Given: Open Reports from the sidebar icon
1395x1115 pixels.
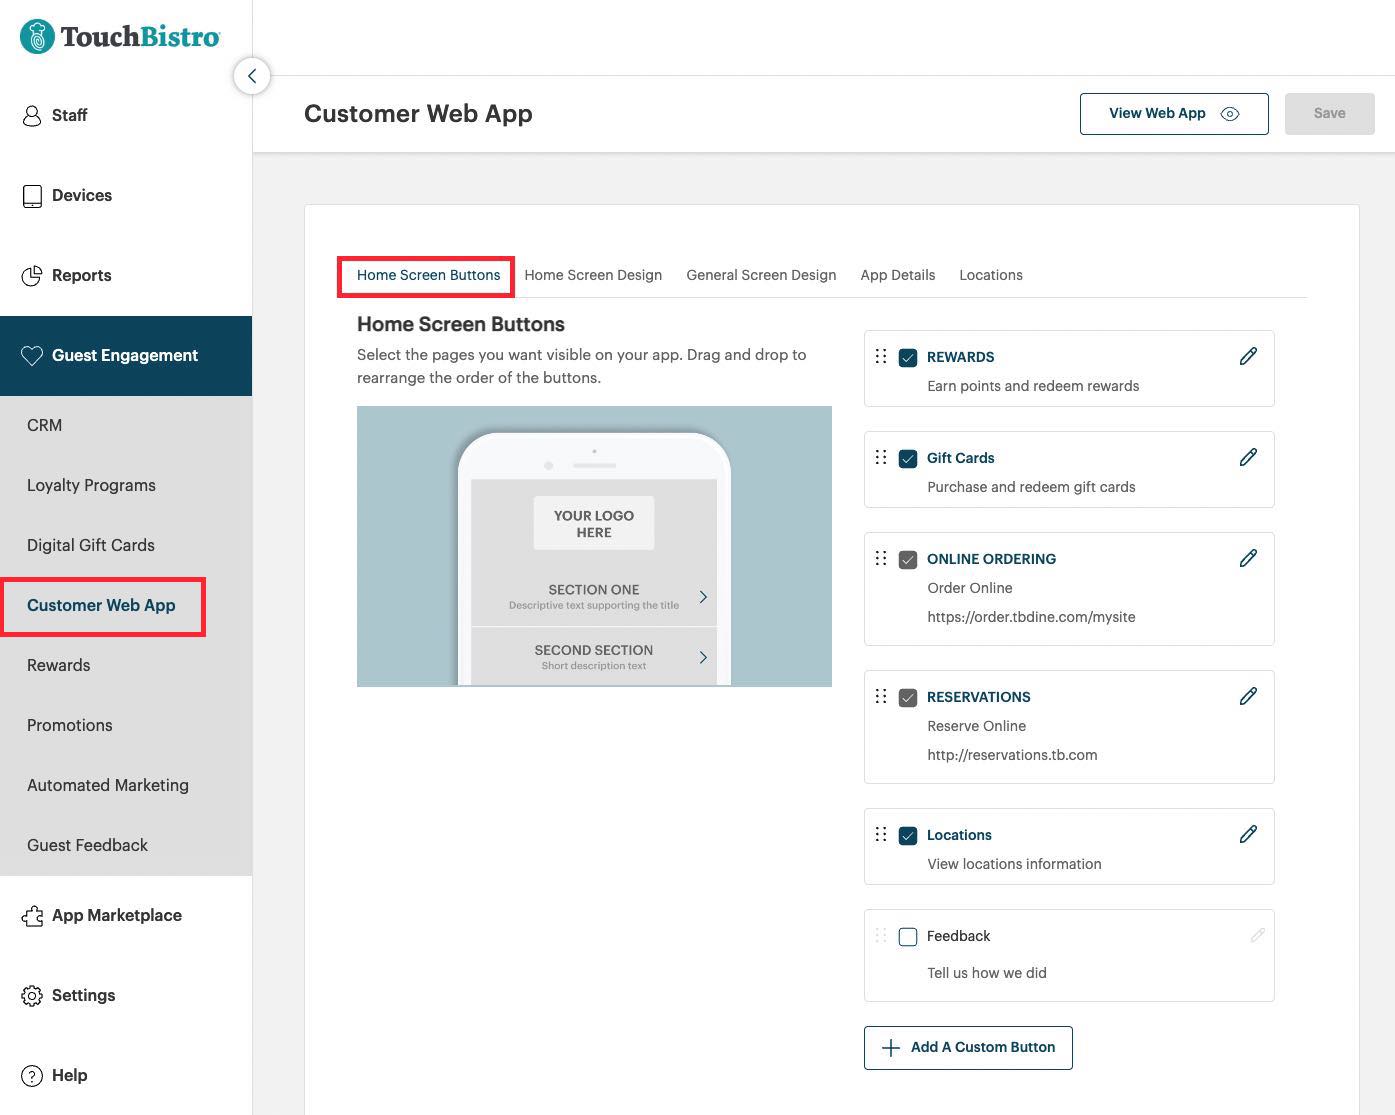Looking at the screenshot, I should coord(31,275).
